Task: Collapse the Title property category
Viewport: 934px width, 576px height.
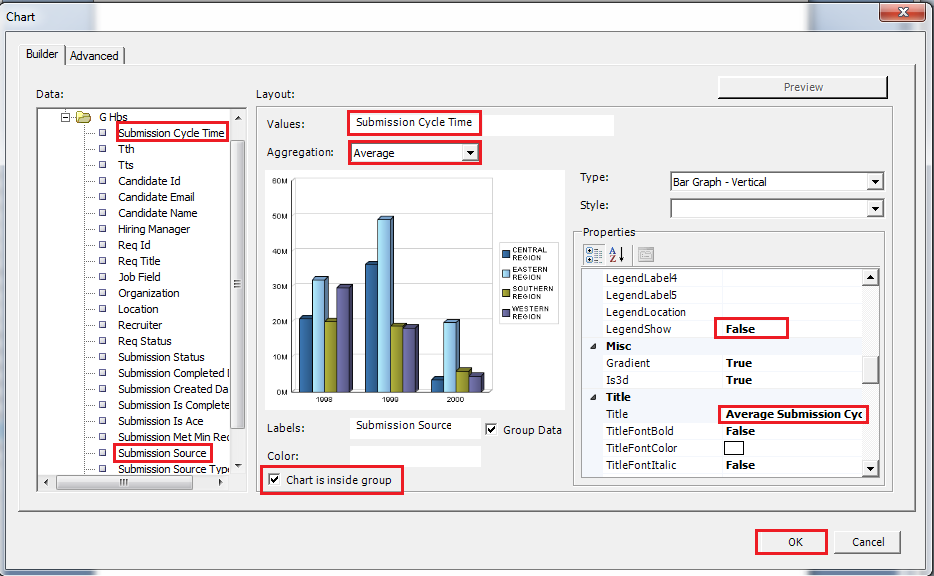Action: (593, 397)
